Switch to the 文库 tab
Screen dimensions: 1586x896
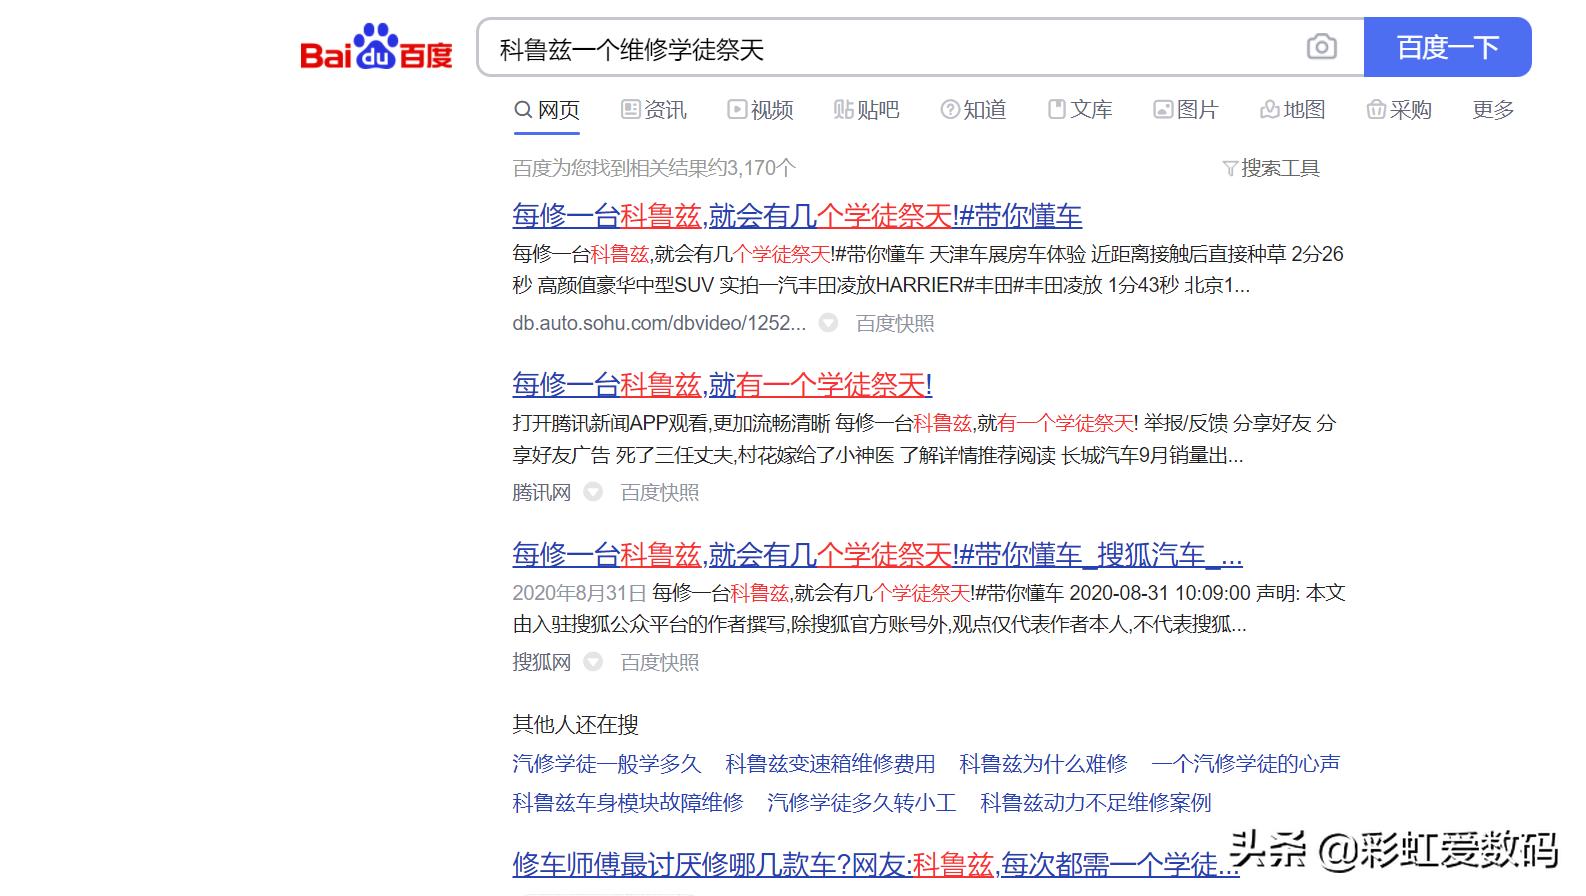coord(1080,110)
